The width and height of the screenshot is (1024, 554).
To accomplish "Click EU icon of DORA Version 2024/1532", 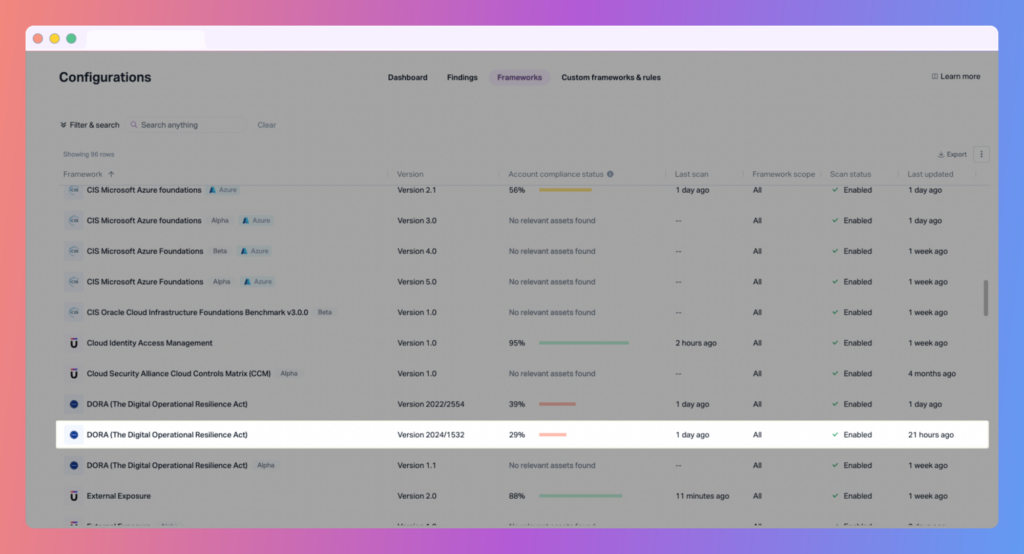I will 74,434.
